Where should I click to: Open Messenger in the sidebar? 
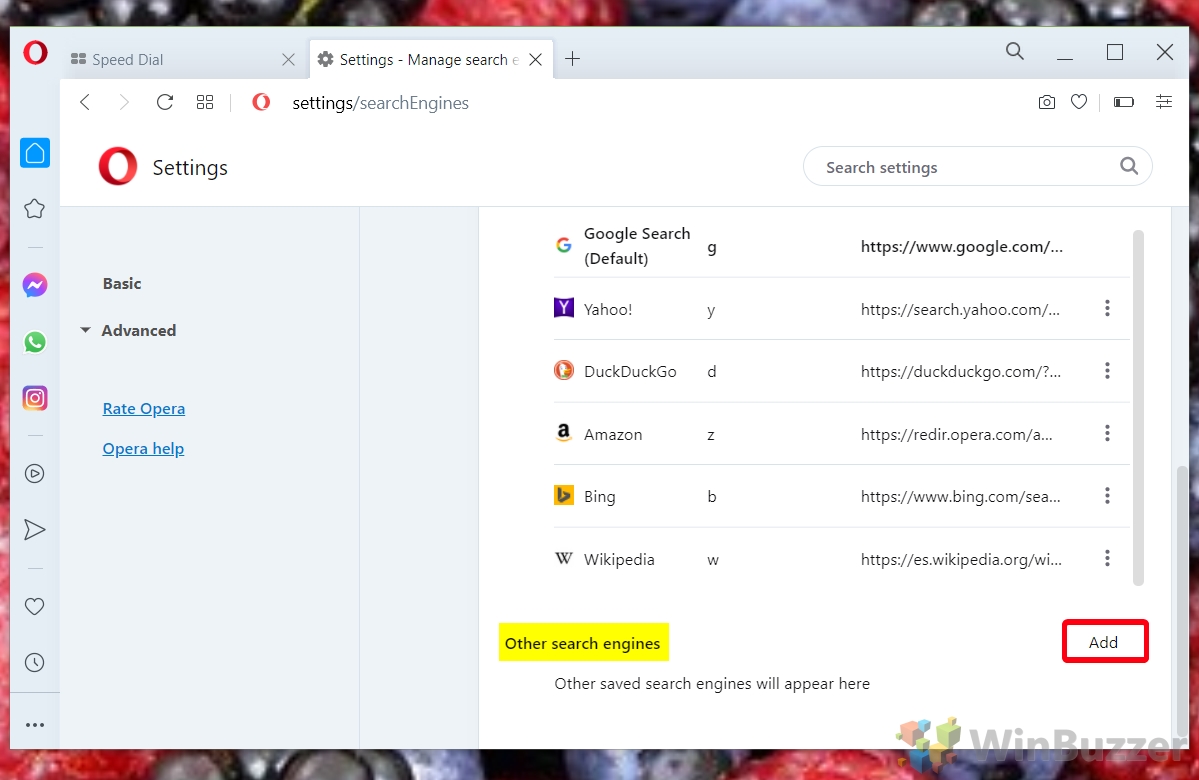pos(35,285)
